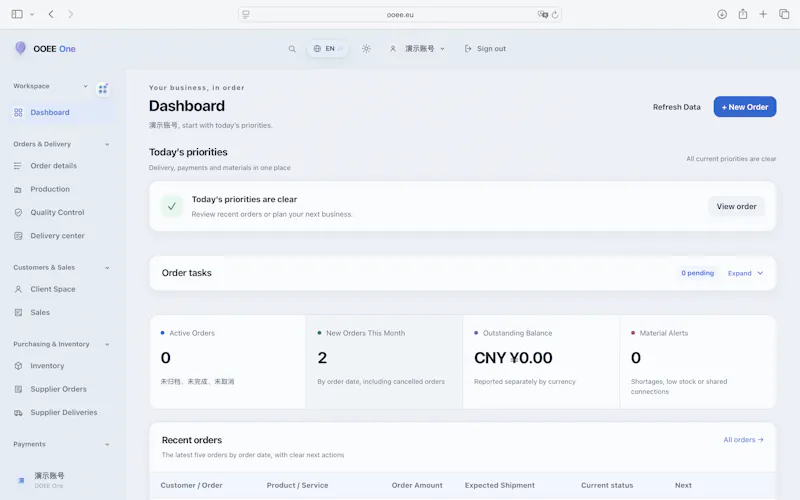Image resolution: width=800 pixels, height=500 pixels.
Task: Expand the Order tasks panel
Action: pyautogui.click(x=745, y=273)
